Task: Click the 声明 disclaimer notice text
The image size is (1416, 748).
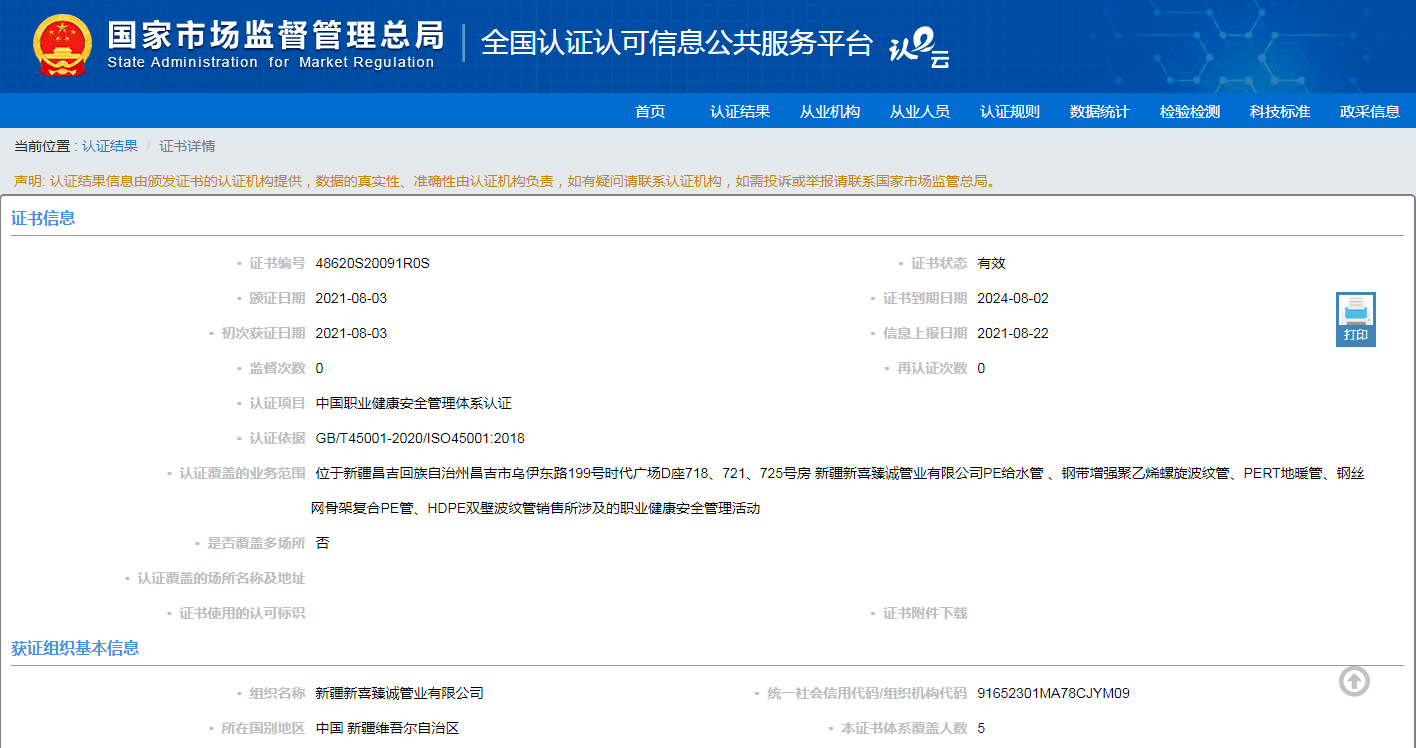Action: pos(505,181)
